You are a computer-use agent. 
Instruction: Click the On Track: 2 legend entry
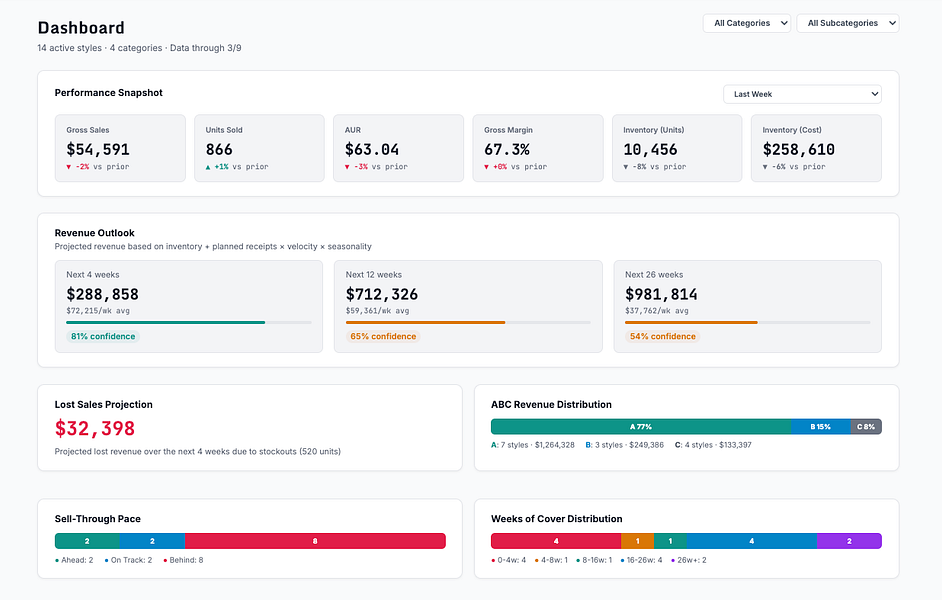click(x=128, y=560)
